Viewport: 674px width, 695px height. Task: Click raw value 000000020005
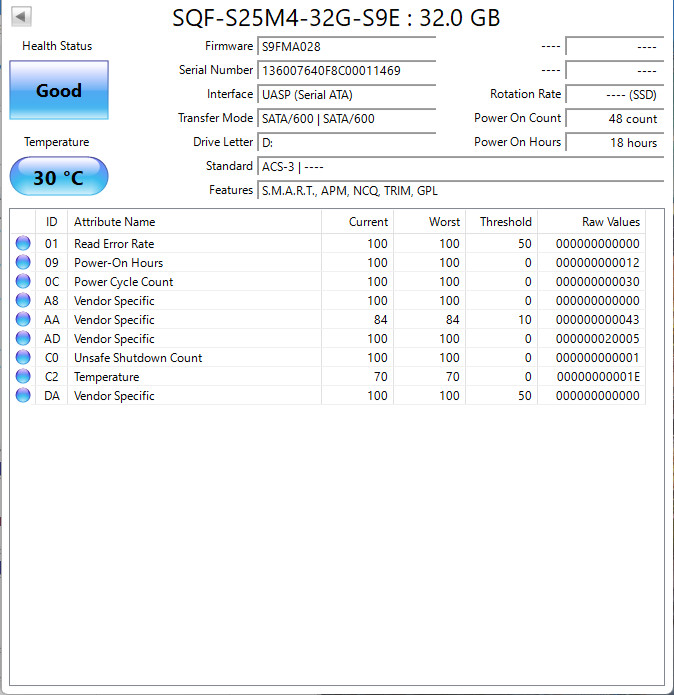[x=597, y=339]
